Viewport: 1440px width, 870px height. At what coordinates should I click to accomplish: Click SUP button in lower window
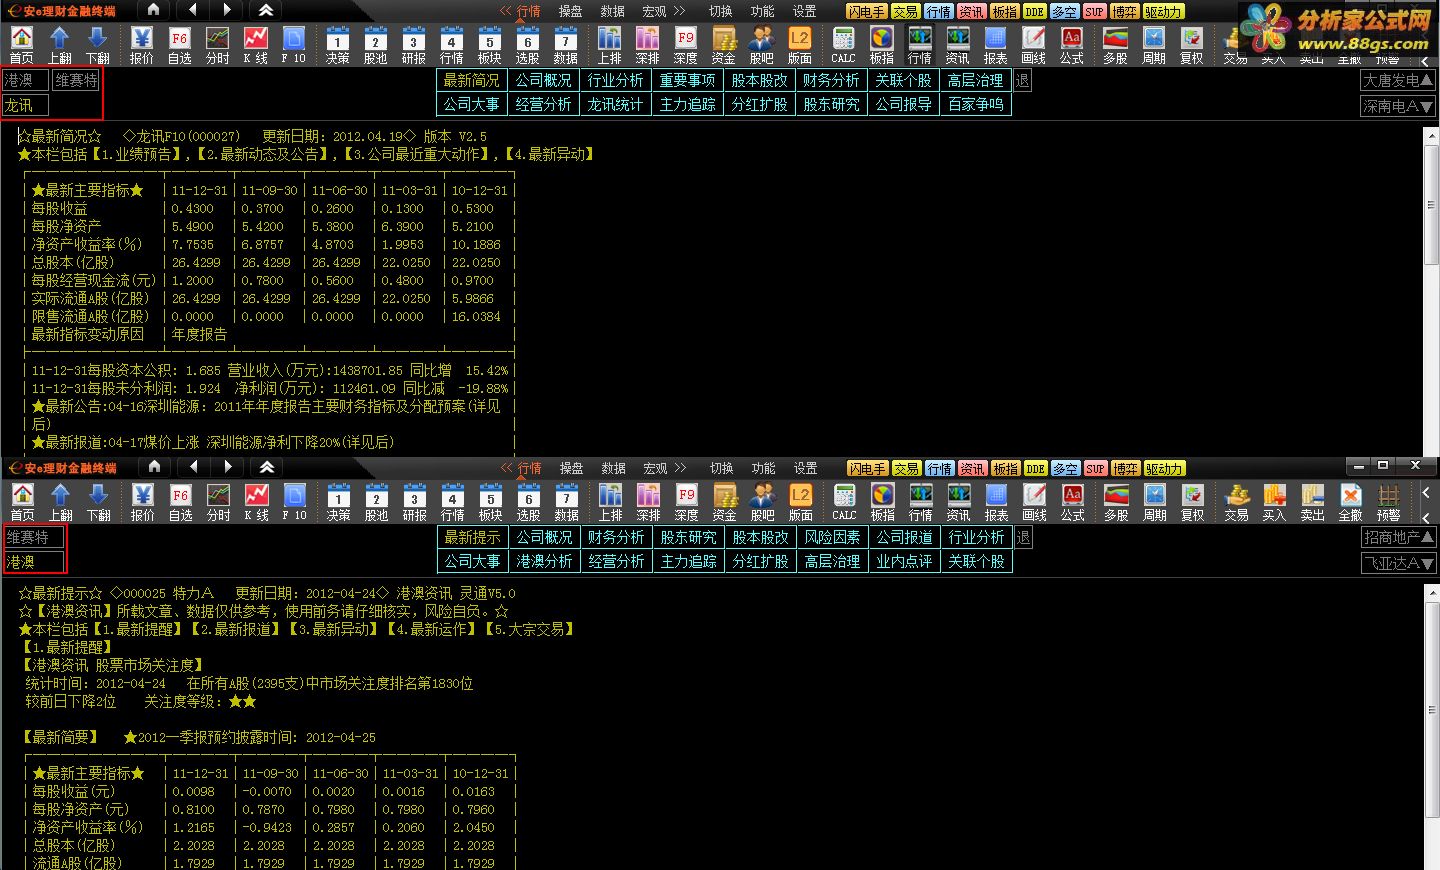1096,468
